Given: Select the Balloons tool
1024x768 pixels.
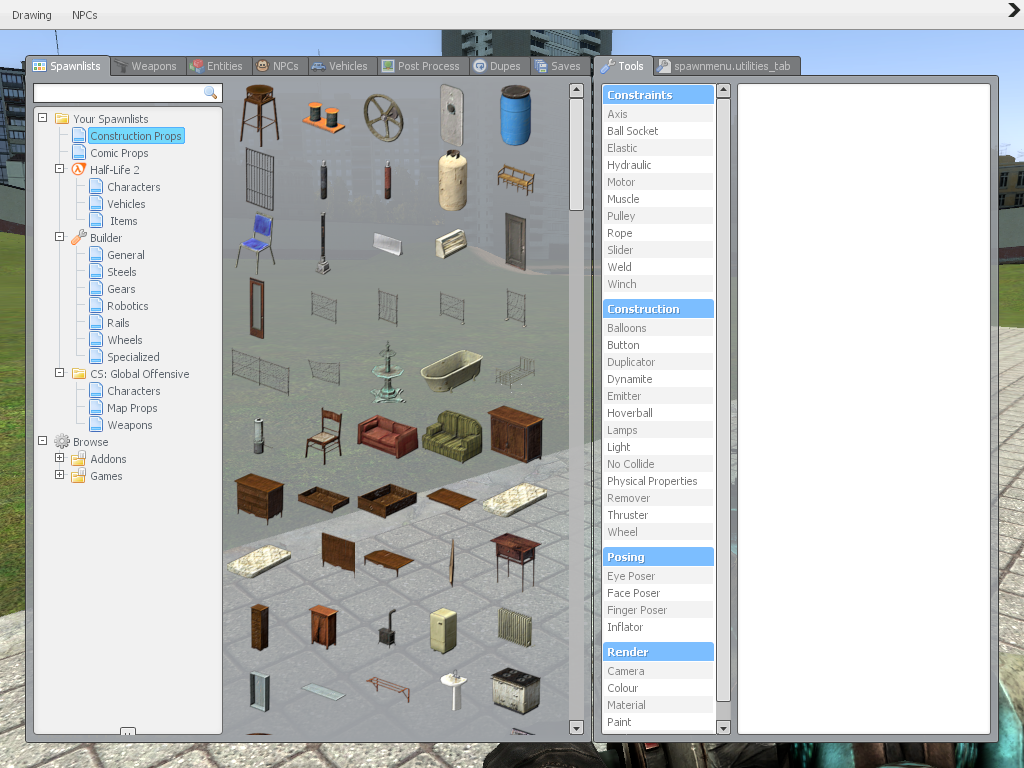Looking at the screenshot, I should point(658,328).
